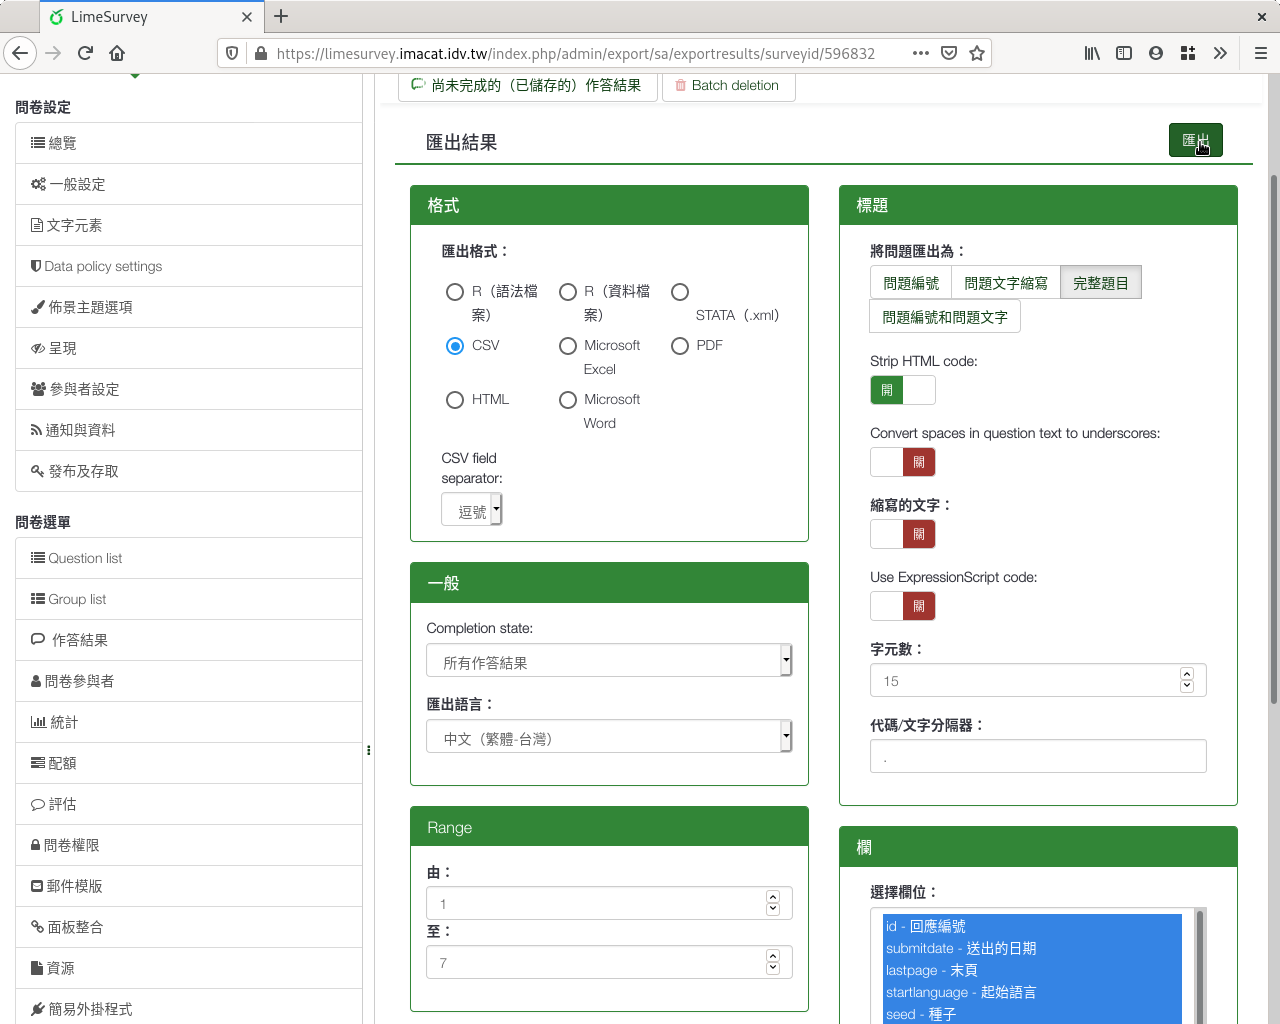Screen dimensions: 1280x1024
Task: Open the Library icon in toolbar
Action: coord(1092,53)
